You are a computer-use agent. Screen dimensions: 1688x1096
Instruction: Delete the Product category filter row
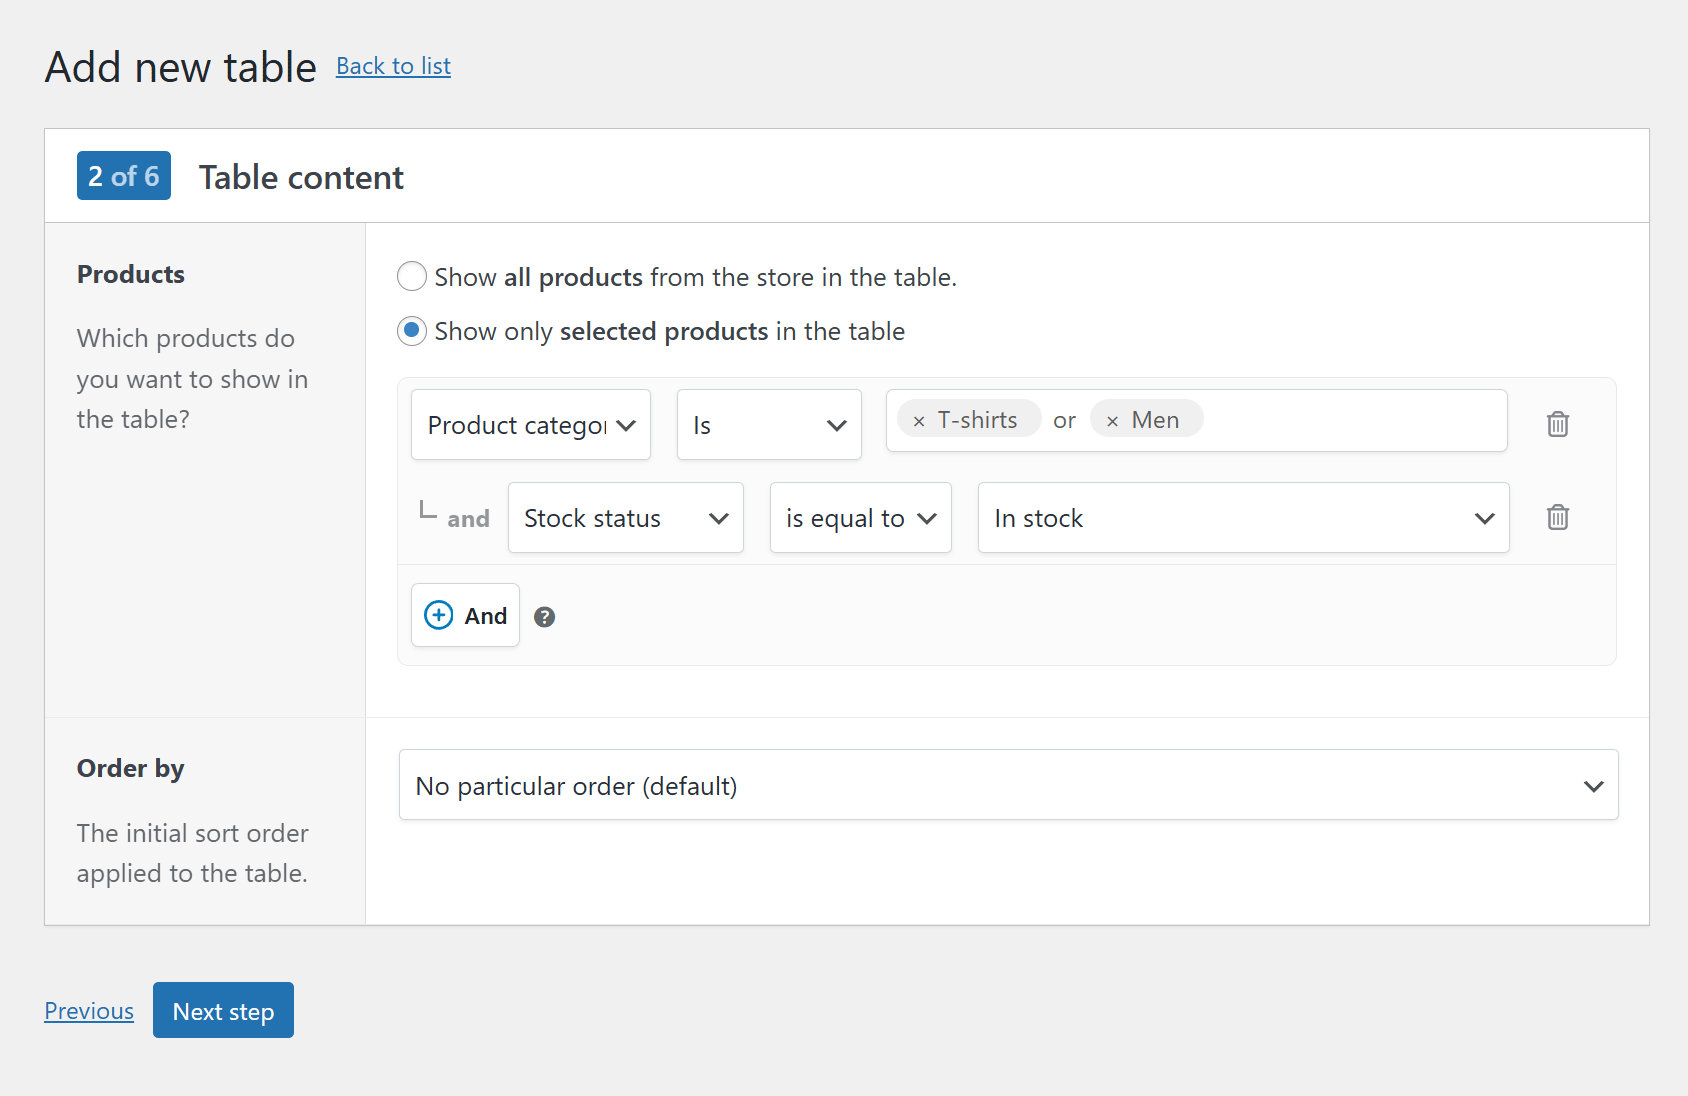click(1557, 424)
